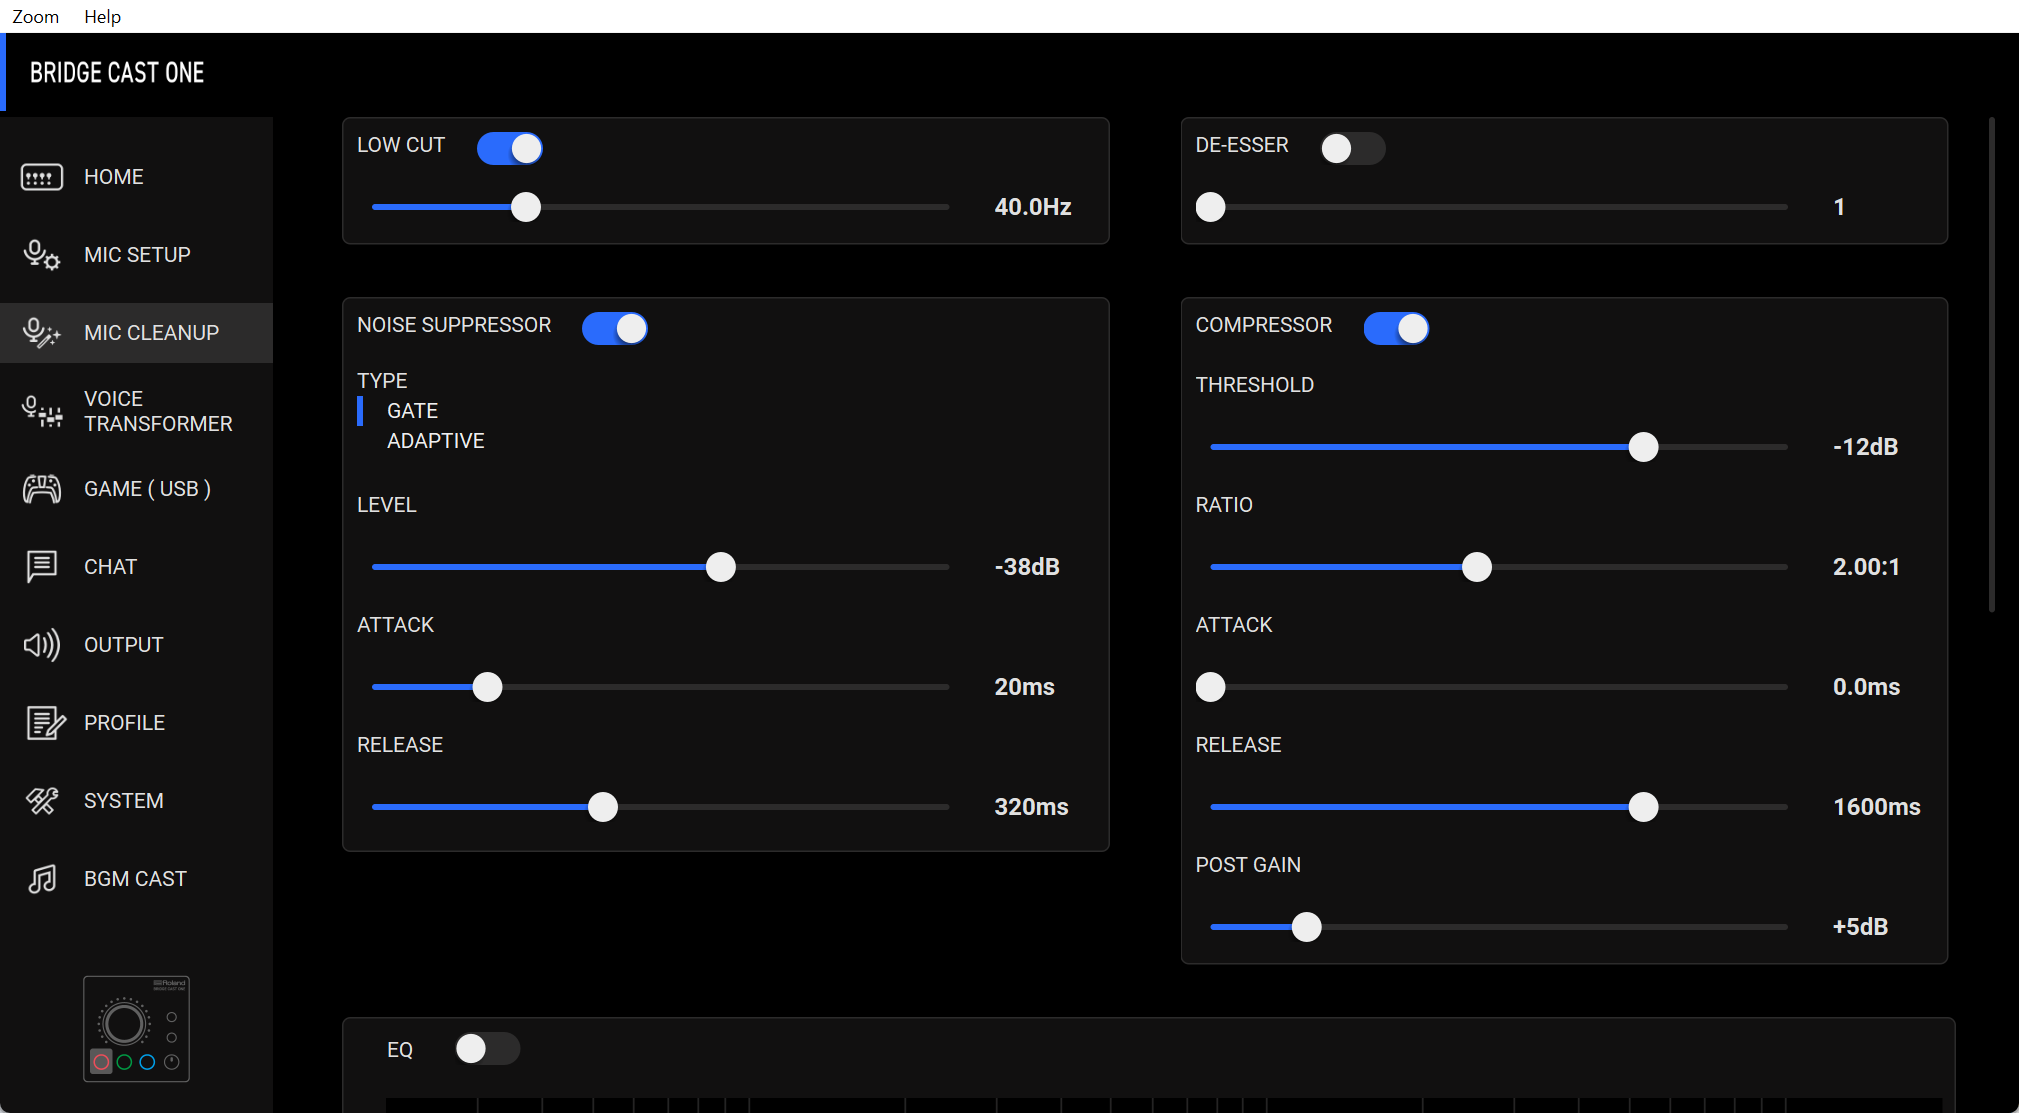The image size is (2019, 1113).
Task: Open the SYSTEM page
Action: pyautogui.click(x=136, y=801)
